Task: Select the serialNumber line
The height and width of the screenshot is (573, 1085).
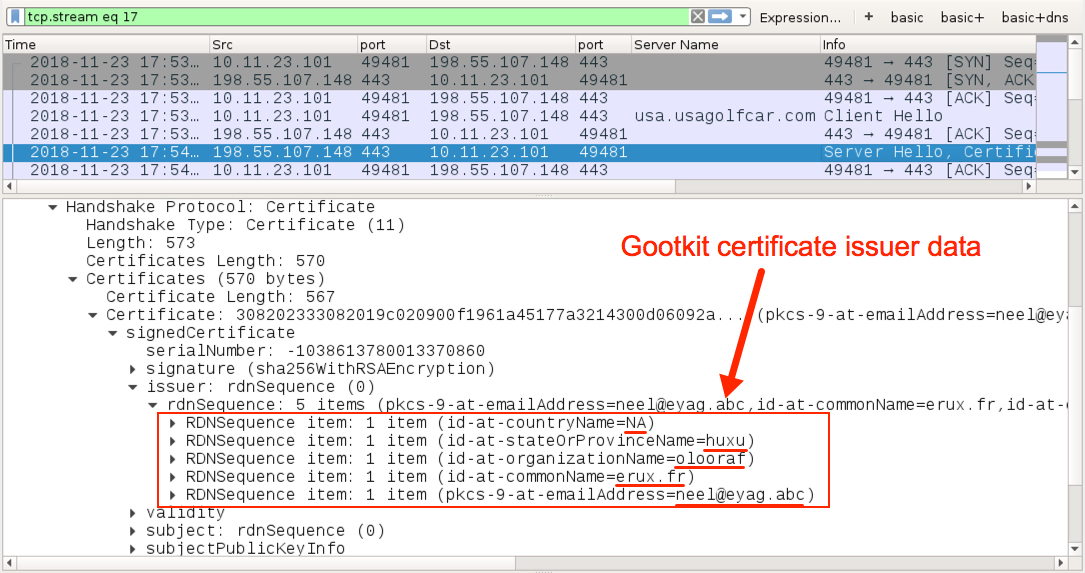Action: tap(316, 351)
